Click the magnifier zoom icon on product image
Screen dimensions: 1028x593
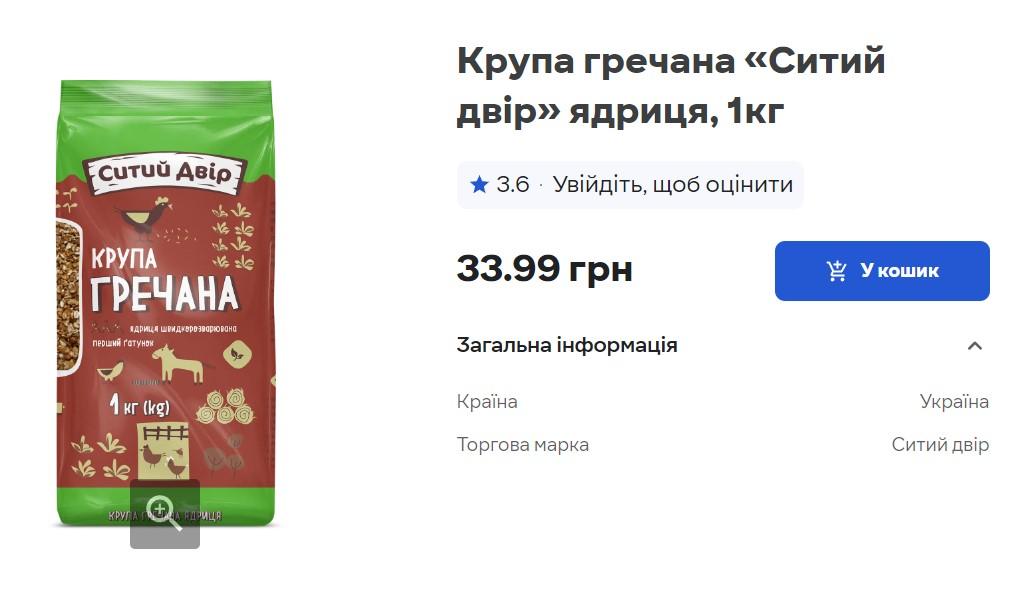[165, 514]
